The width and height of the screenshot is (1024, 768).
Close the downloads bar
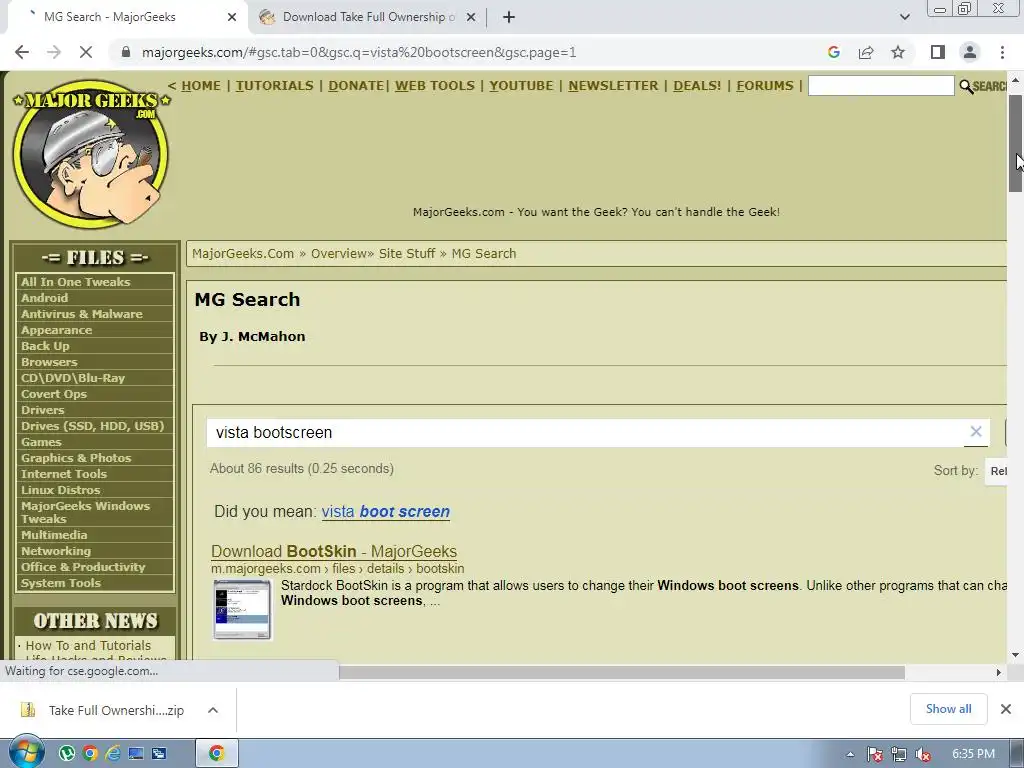click(x=1006, y=709)
